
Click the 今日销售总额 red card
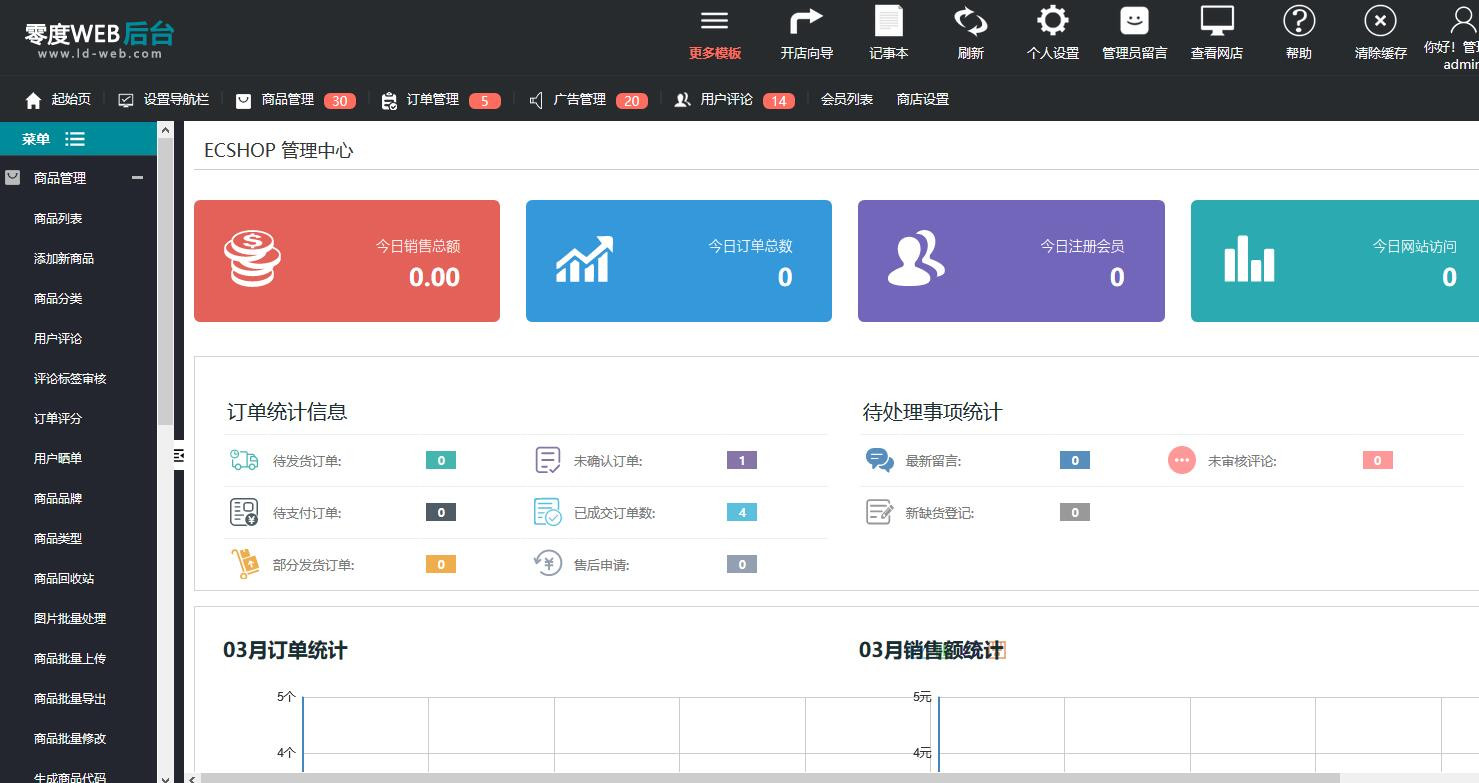(x=346, y=261)
